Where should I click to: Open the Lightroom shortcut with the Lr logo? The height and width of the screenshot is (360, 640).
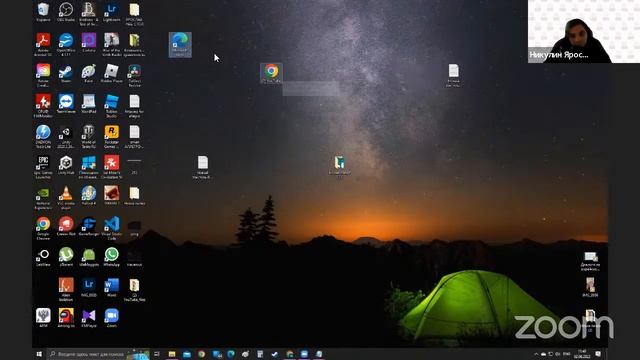[x=111, y=11]
